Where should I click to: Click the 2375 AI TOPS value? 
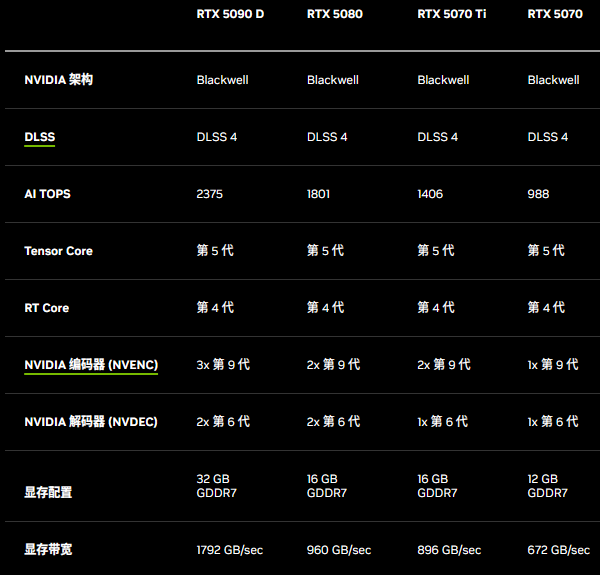click(211, 194)
